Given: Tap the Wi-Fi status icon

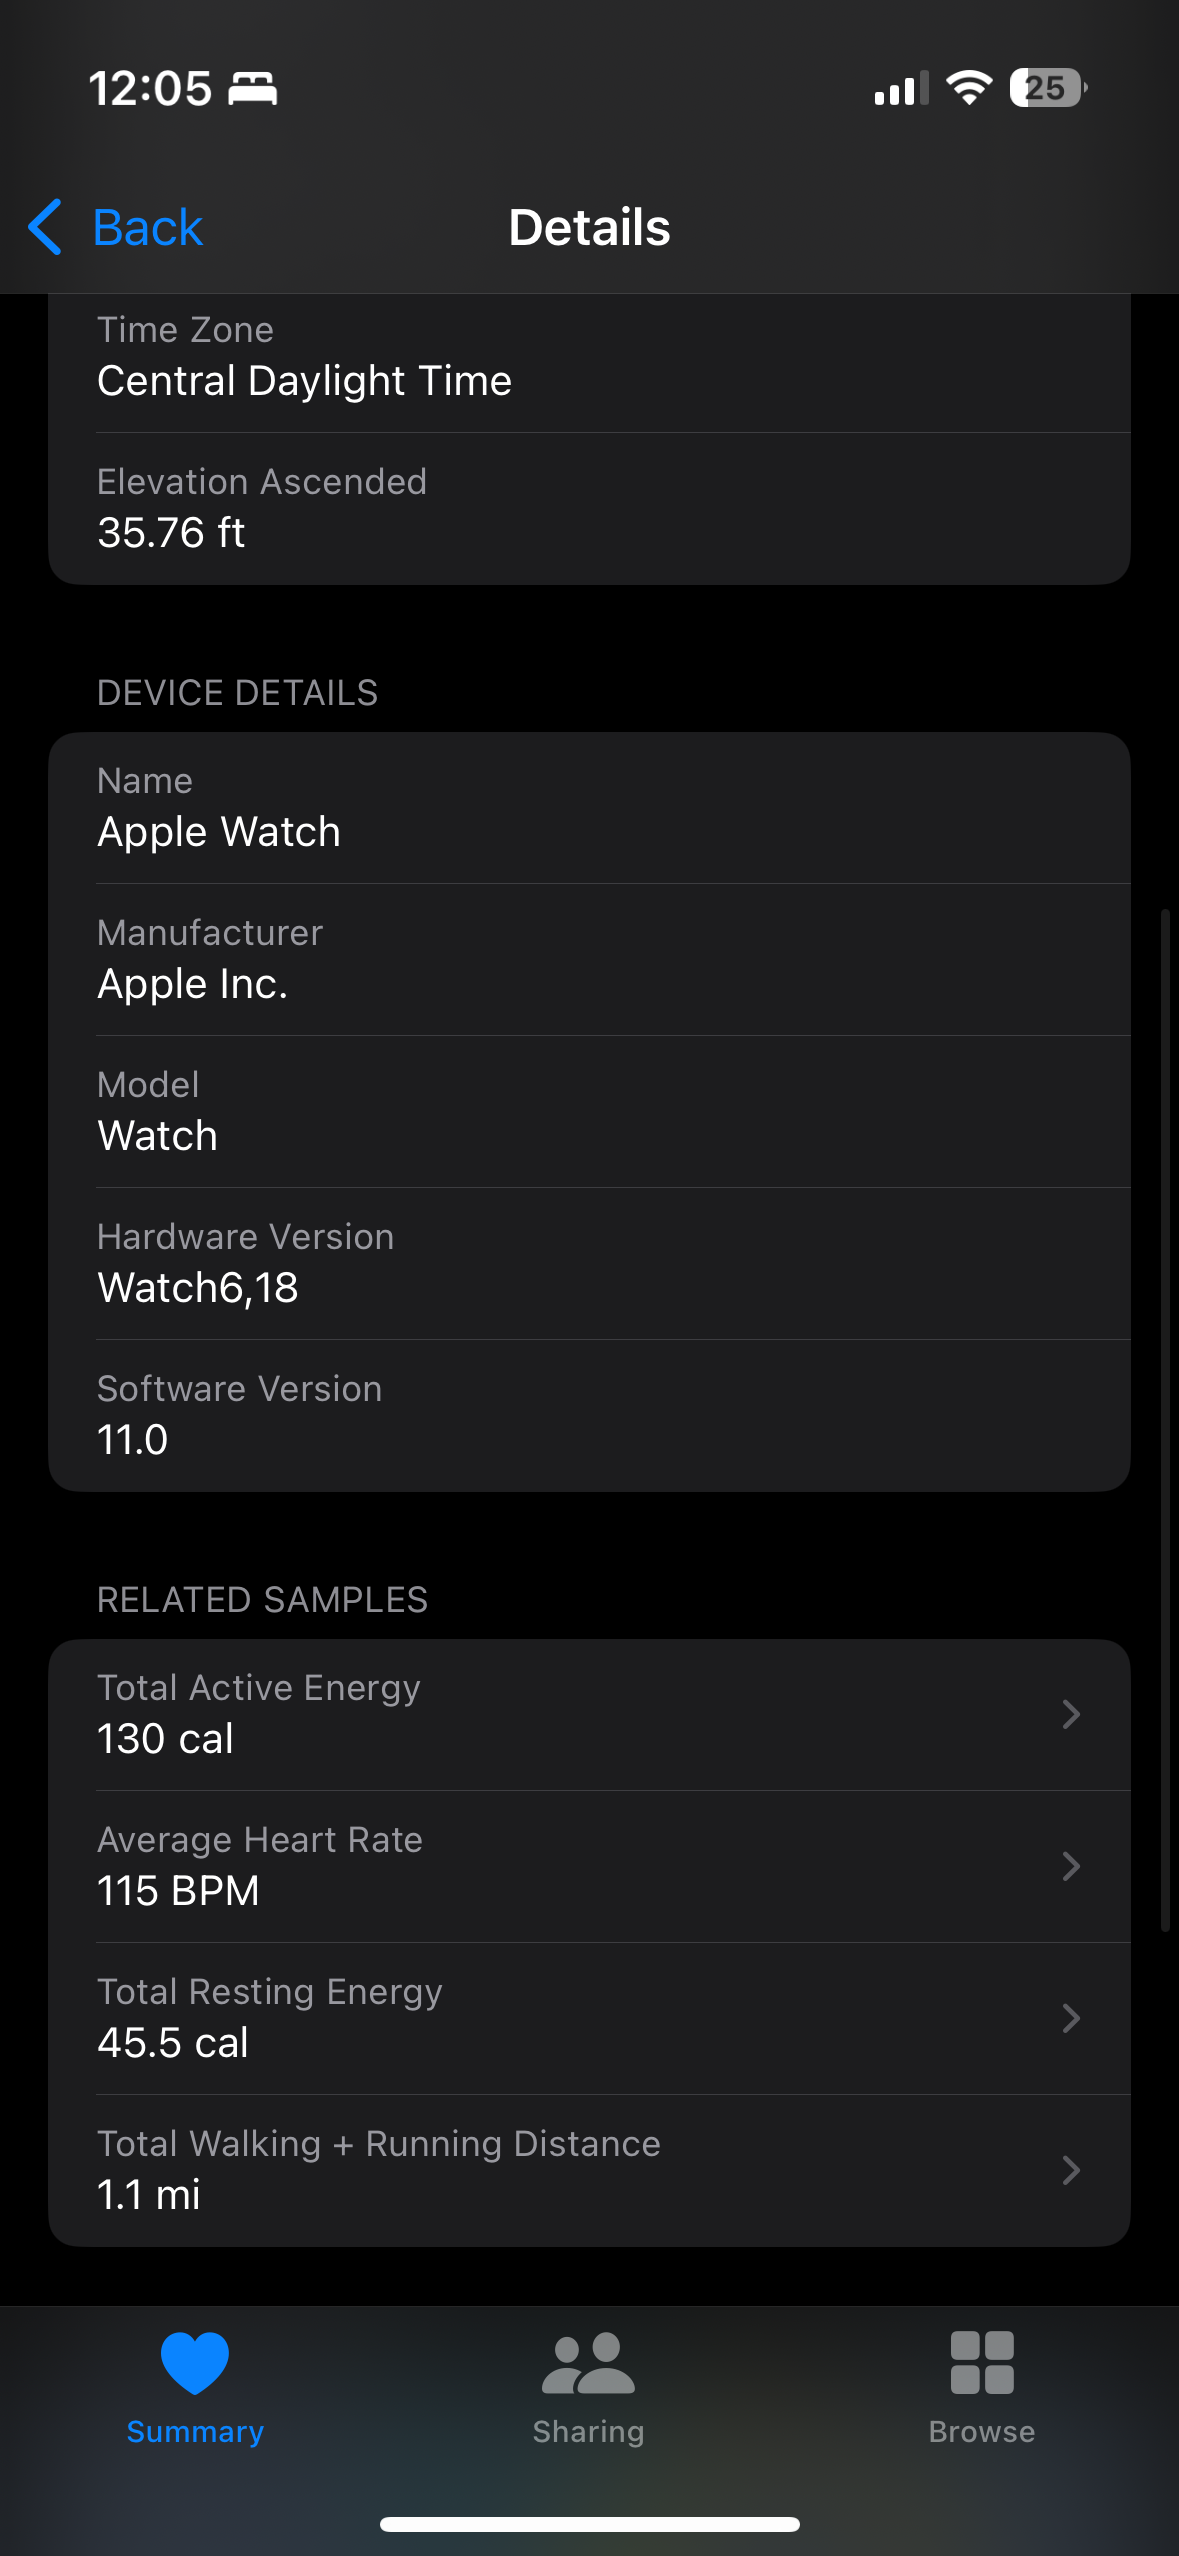Looking at the screenshot, I should pyautogui.click(x=969, y=88).
